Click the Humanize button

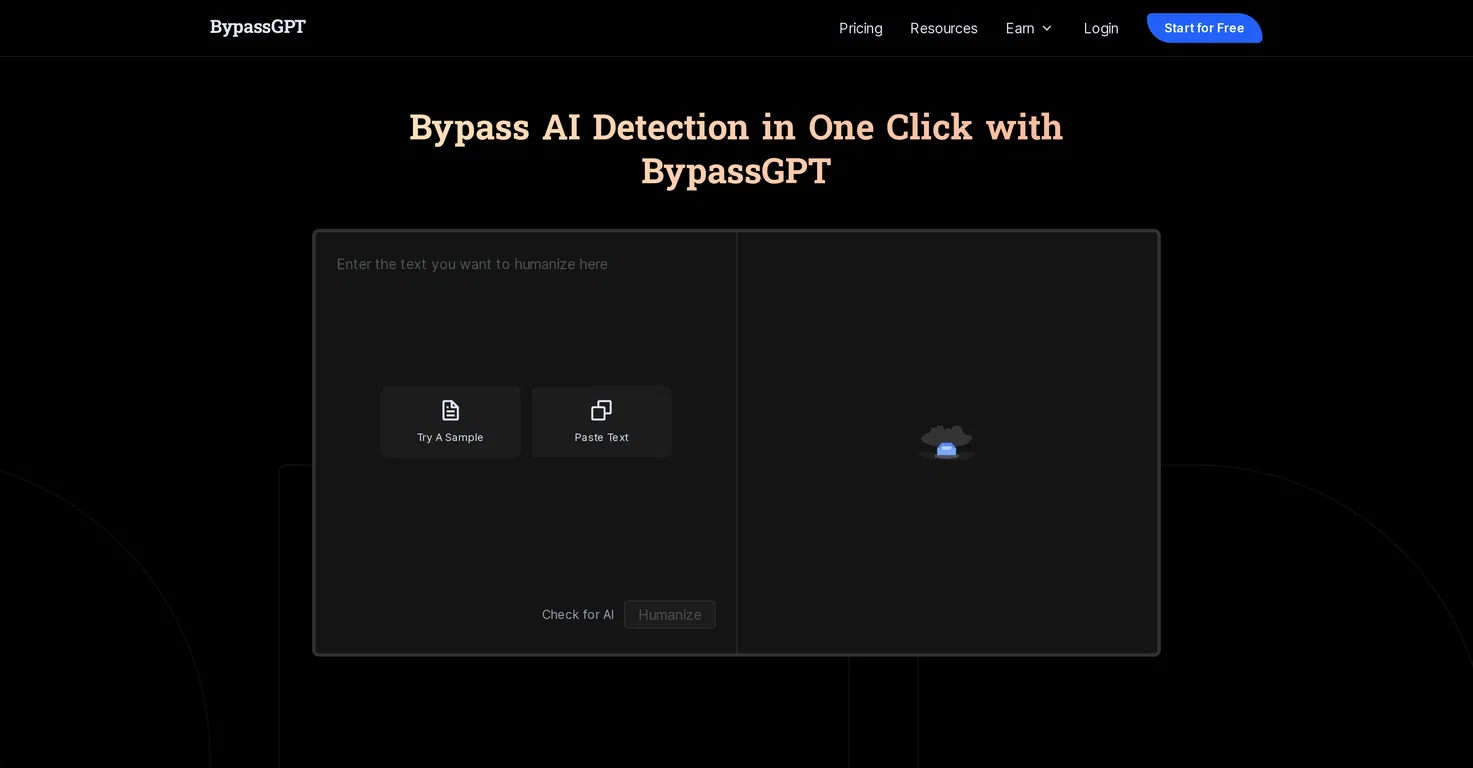[x=670, y=614]
